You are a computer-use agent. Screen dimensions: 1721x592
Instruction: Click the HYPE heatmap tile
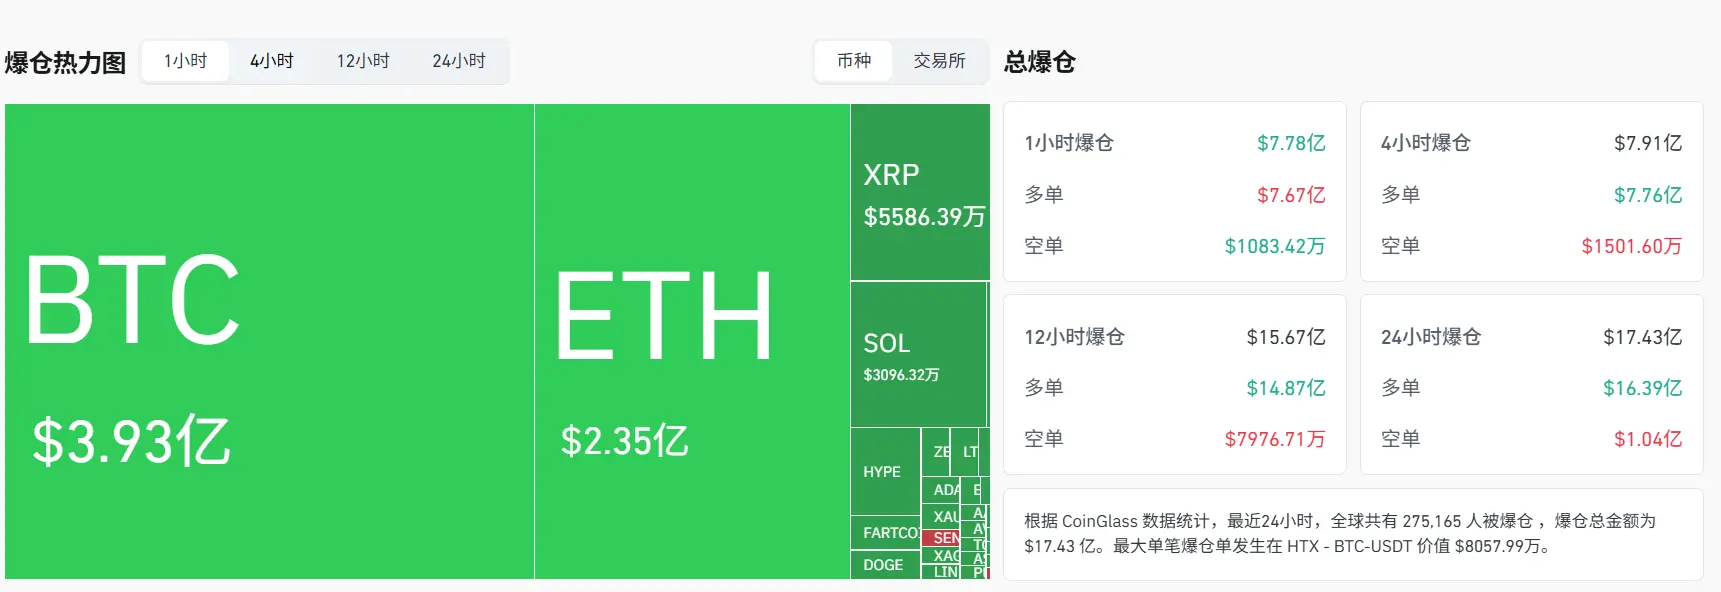885,471
